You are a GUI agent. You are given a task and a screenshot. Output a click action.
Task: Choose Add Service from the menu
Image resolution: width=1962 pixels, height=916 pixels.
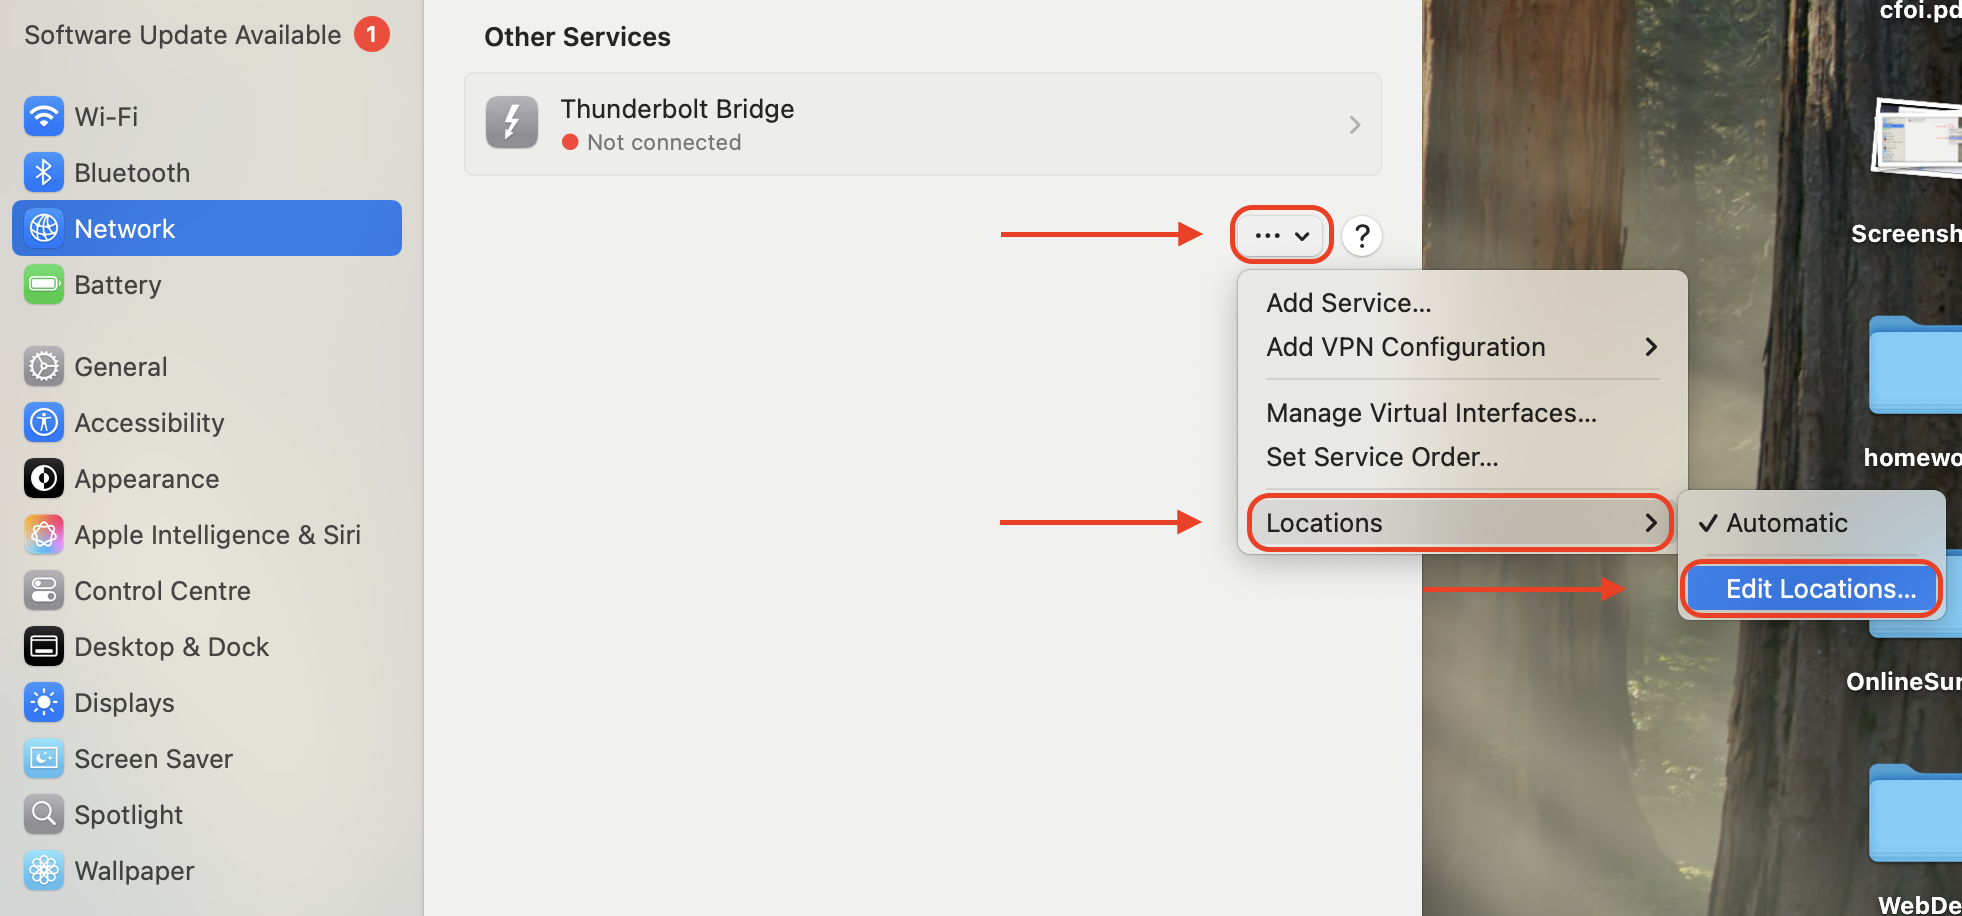tap(1348, 302)
